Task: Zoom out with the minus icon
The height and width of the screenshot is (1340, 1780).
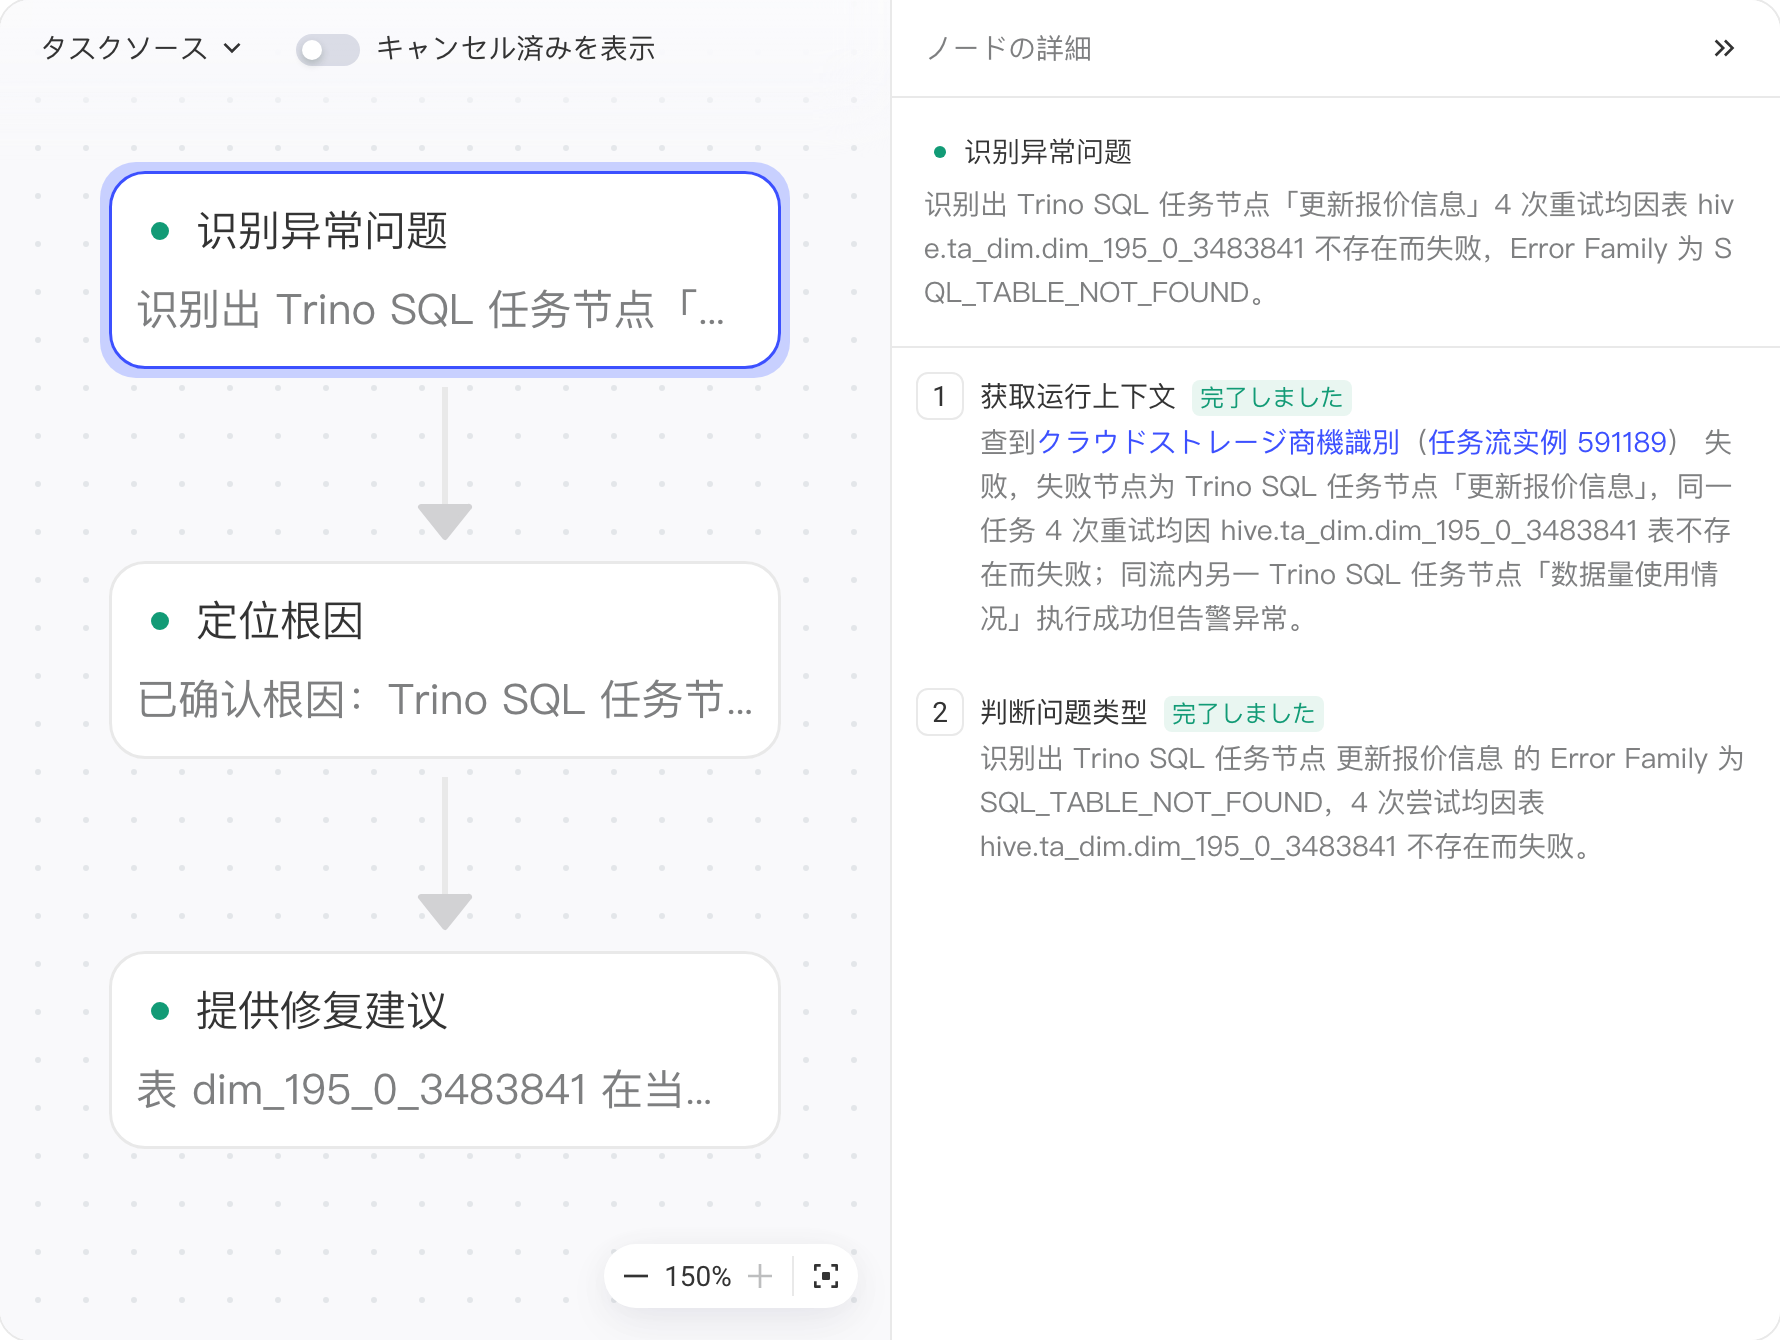Action: tap(636, 1276)
